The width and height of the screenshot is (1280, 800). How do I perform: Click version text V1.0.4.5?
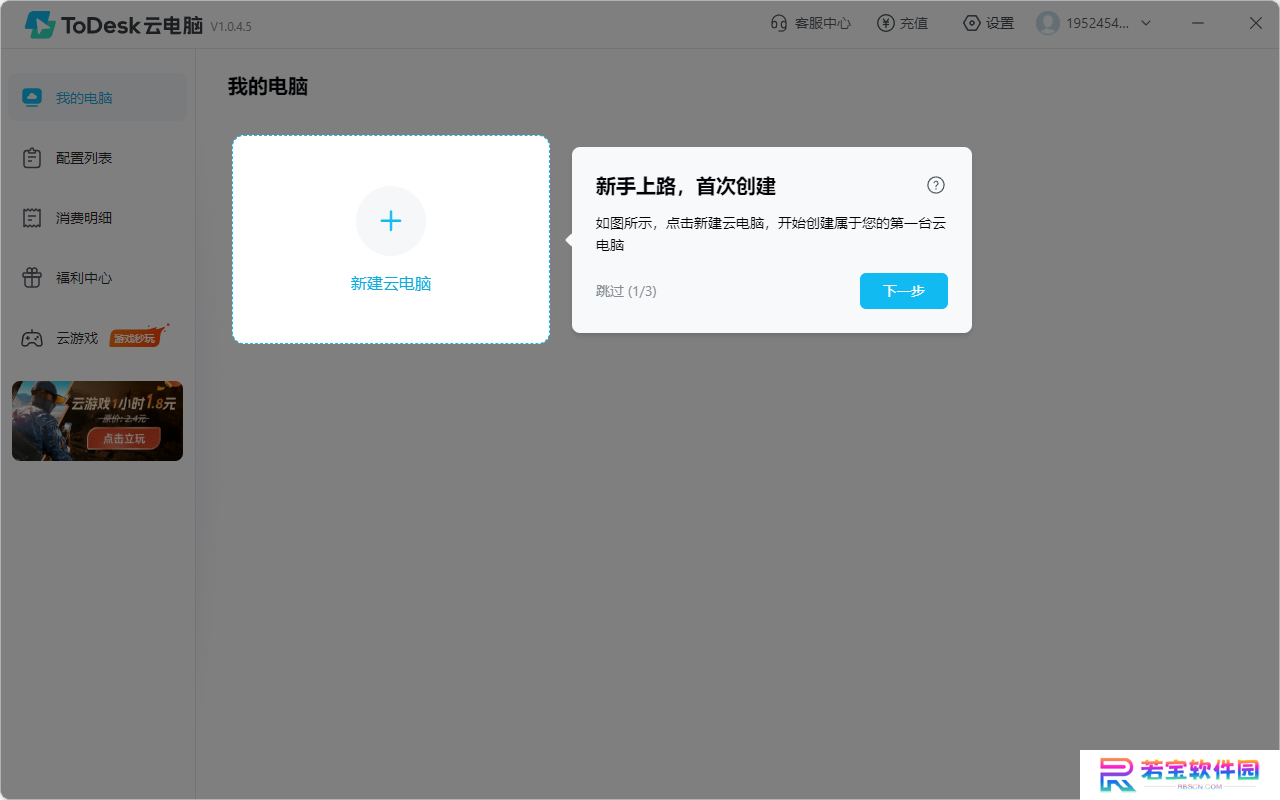[x=231, y=27]
